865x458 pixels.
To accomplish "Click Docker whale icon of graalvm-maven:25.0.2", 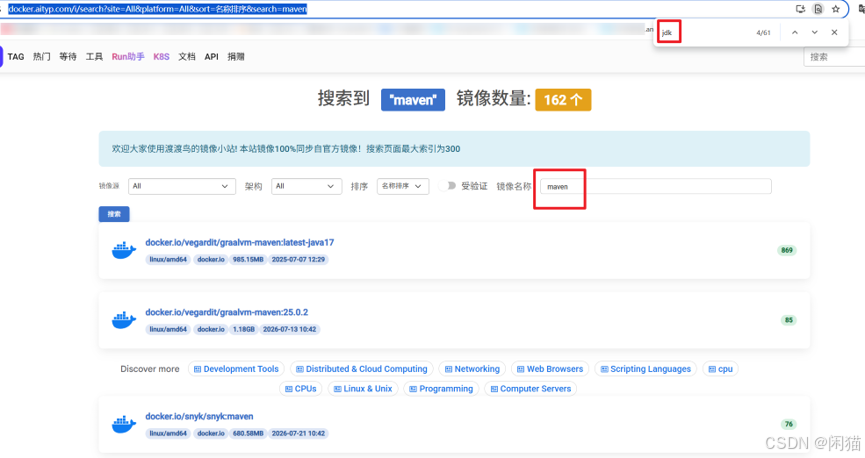I will pos(124,320).
